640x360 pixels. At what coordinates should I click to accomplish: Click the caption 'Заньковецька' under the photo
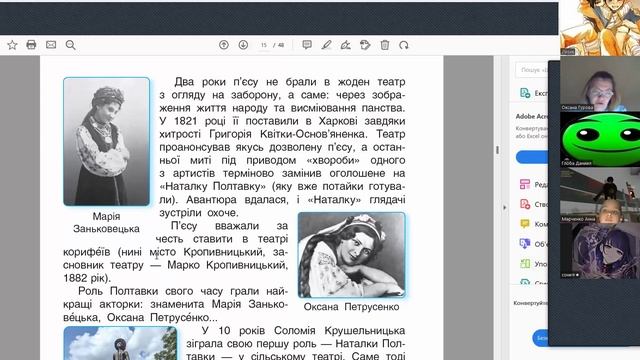tap(106, 229)
